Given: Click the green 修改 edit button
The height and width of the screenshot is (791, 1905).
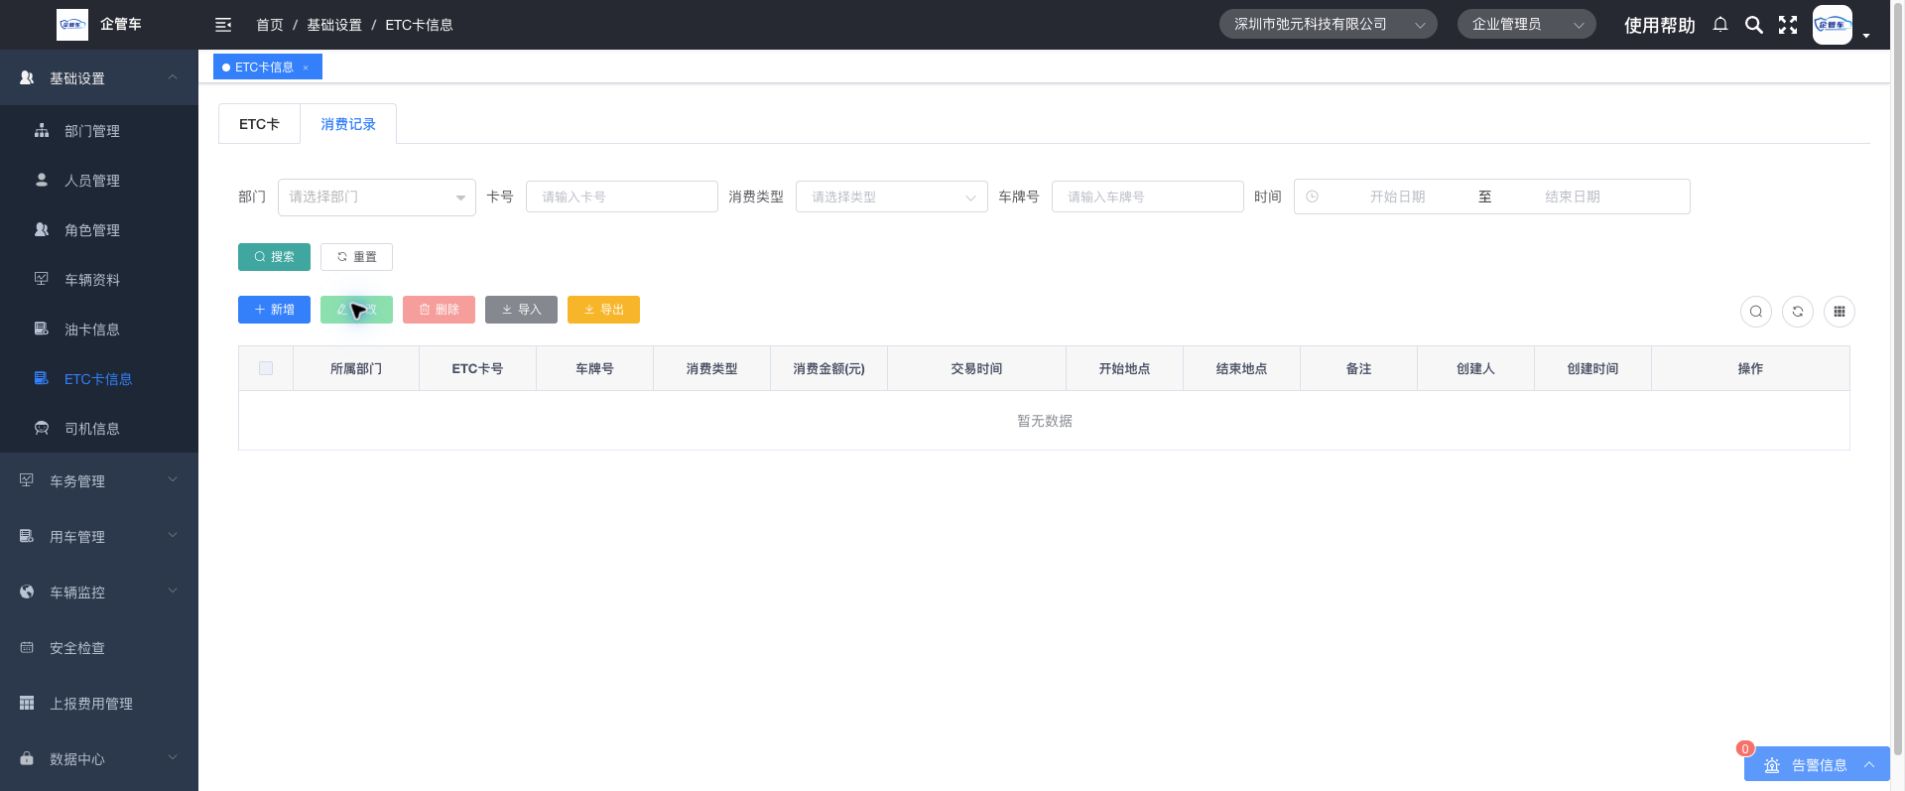Looking at the screenshot, I should [356, 310].
